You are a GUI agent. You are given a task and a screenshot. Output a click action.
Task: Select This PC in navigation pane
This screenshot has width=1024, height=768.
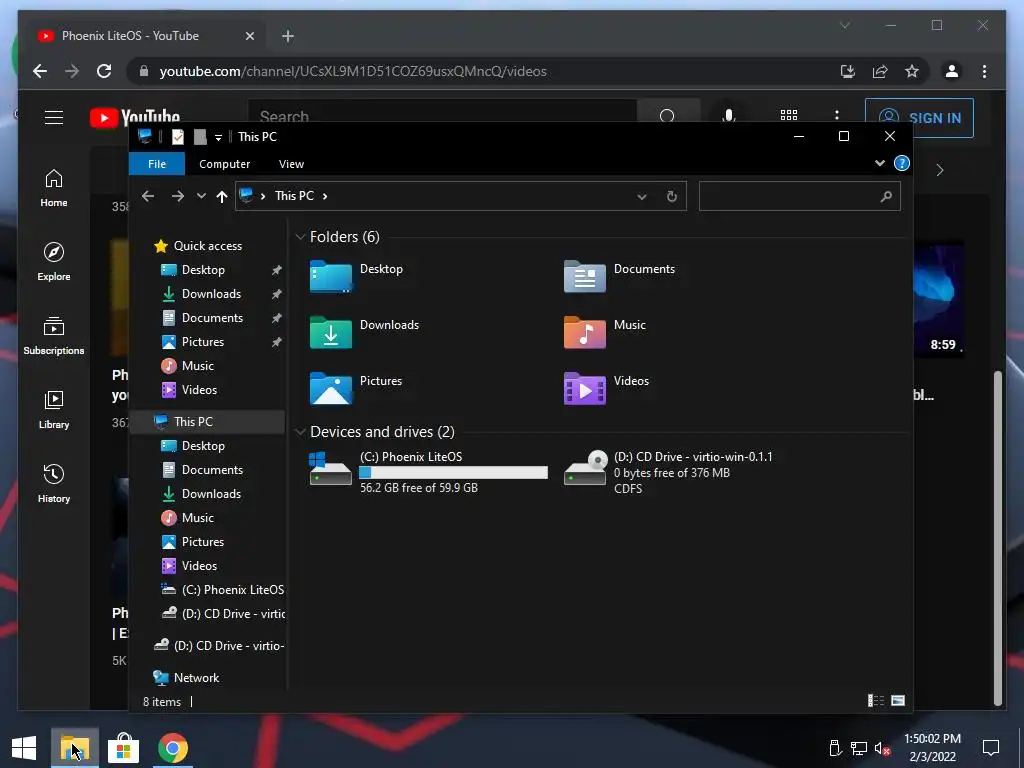click(x=208, y=422)
